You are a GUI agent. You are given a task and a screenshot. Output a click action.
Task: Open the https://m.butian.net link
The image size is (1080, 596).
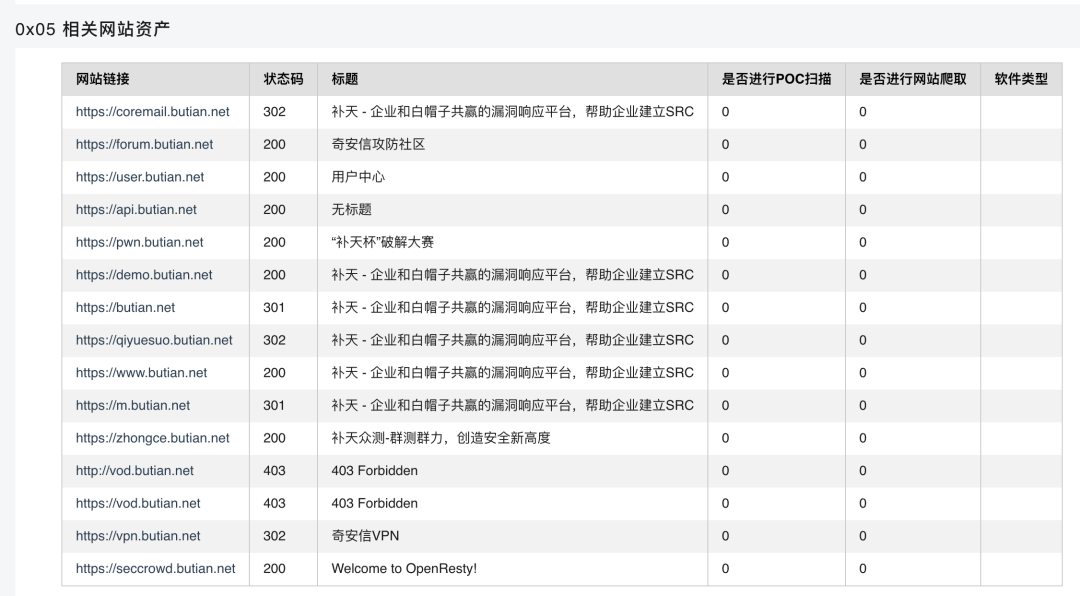[132, 405]
